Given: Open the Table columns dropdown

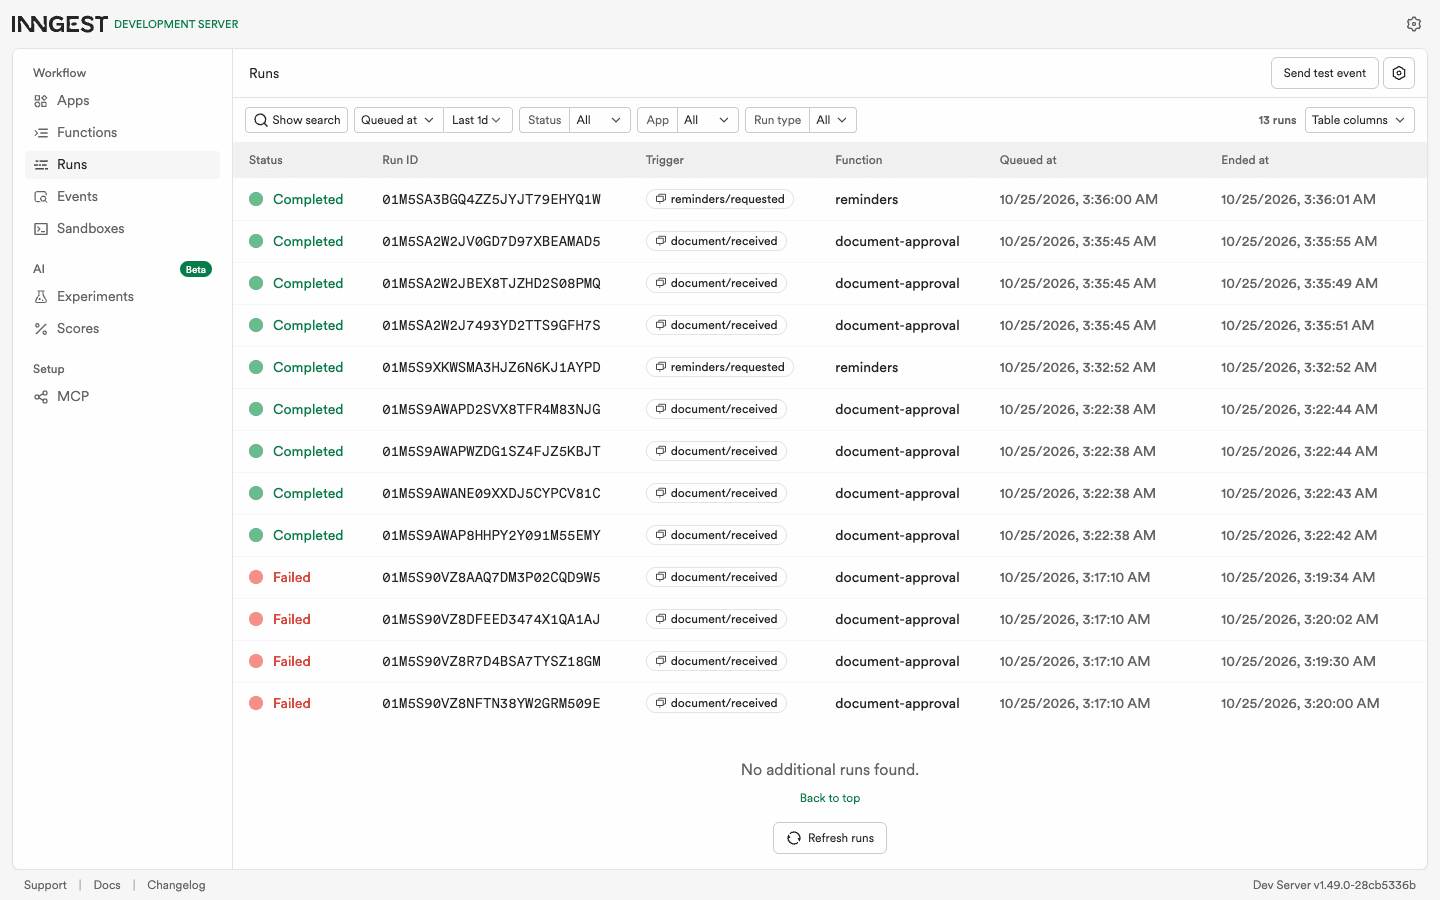Looking at the screenshot, I should pyautogui.click(x=1360, y=120).
